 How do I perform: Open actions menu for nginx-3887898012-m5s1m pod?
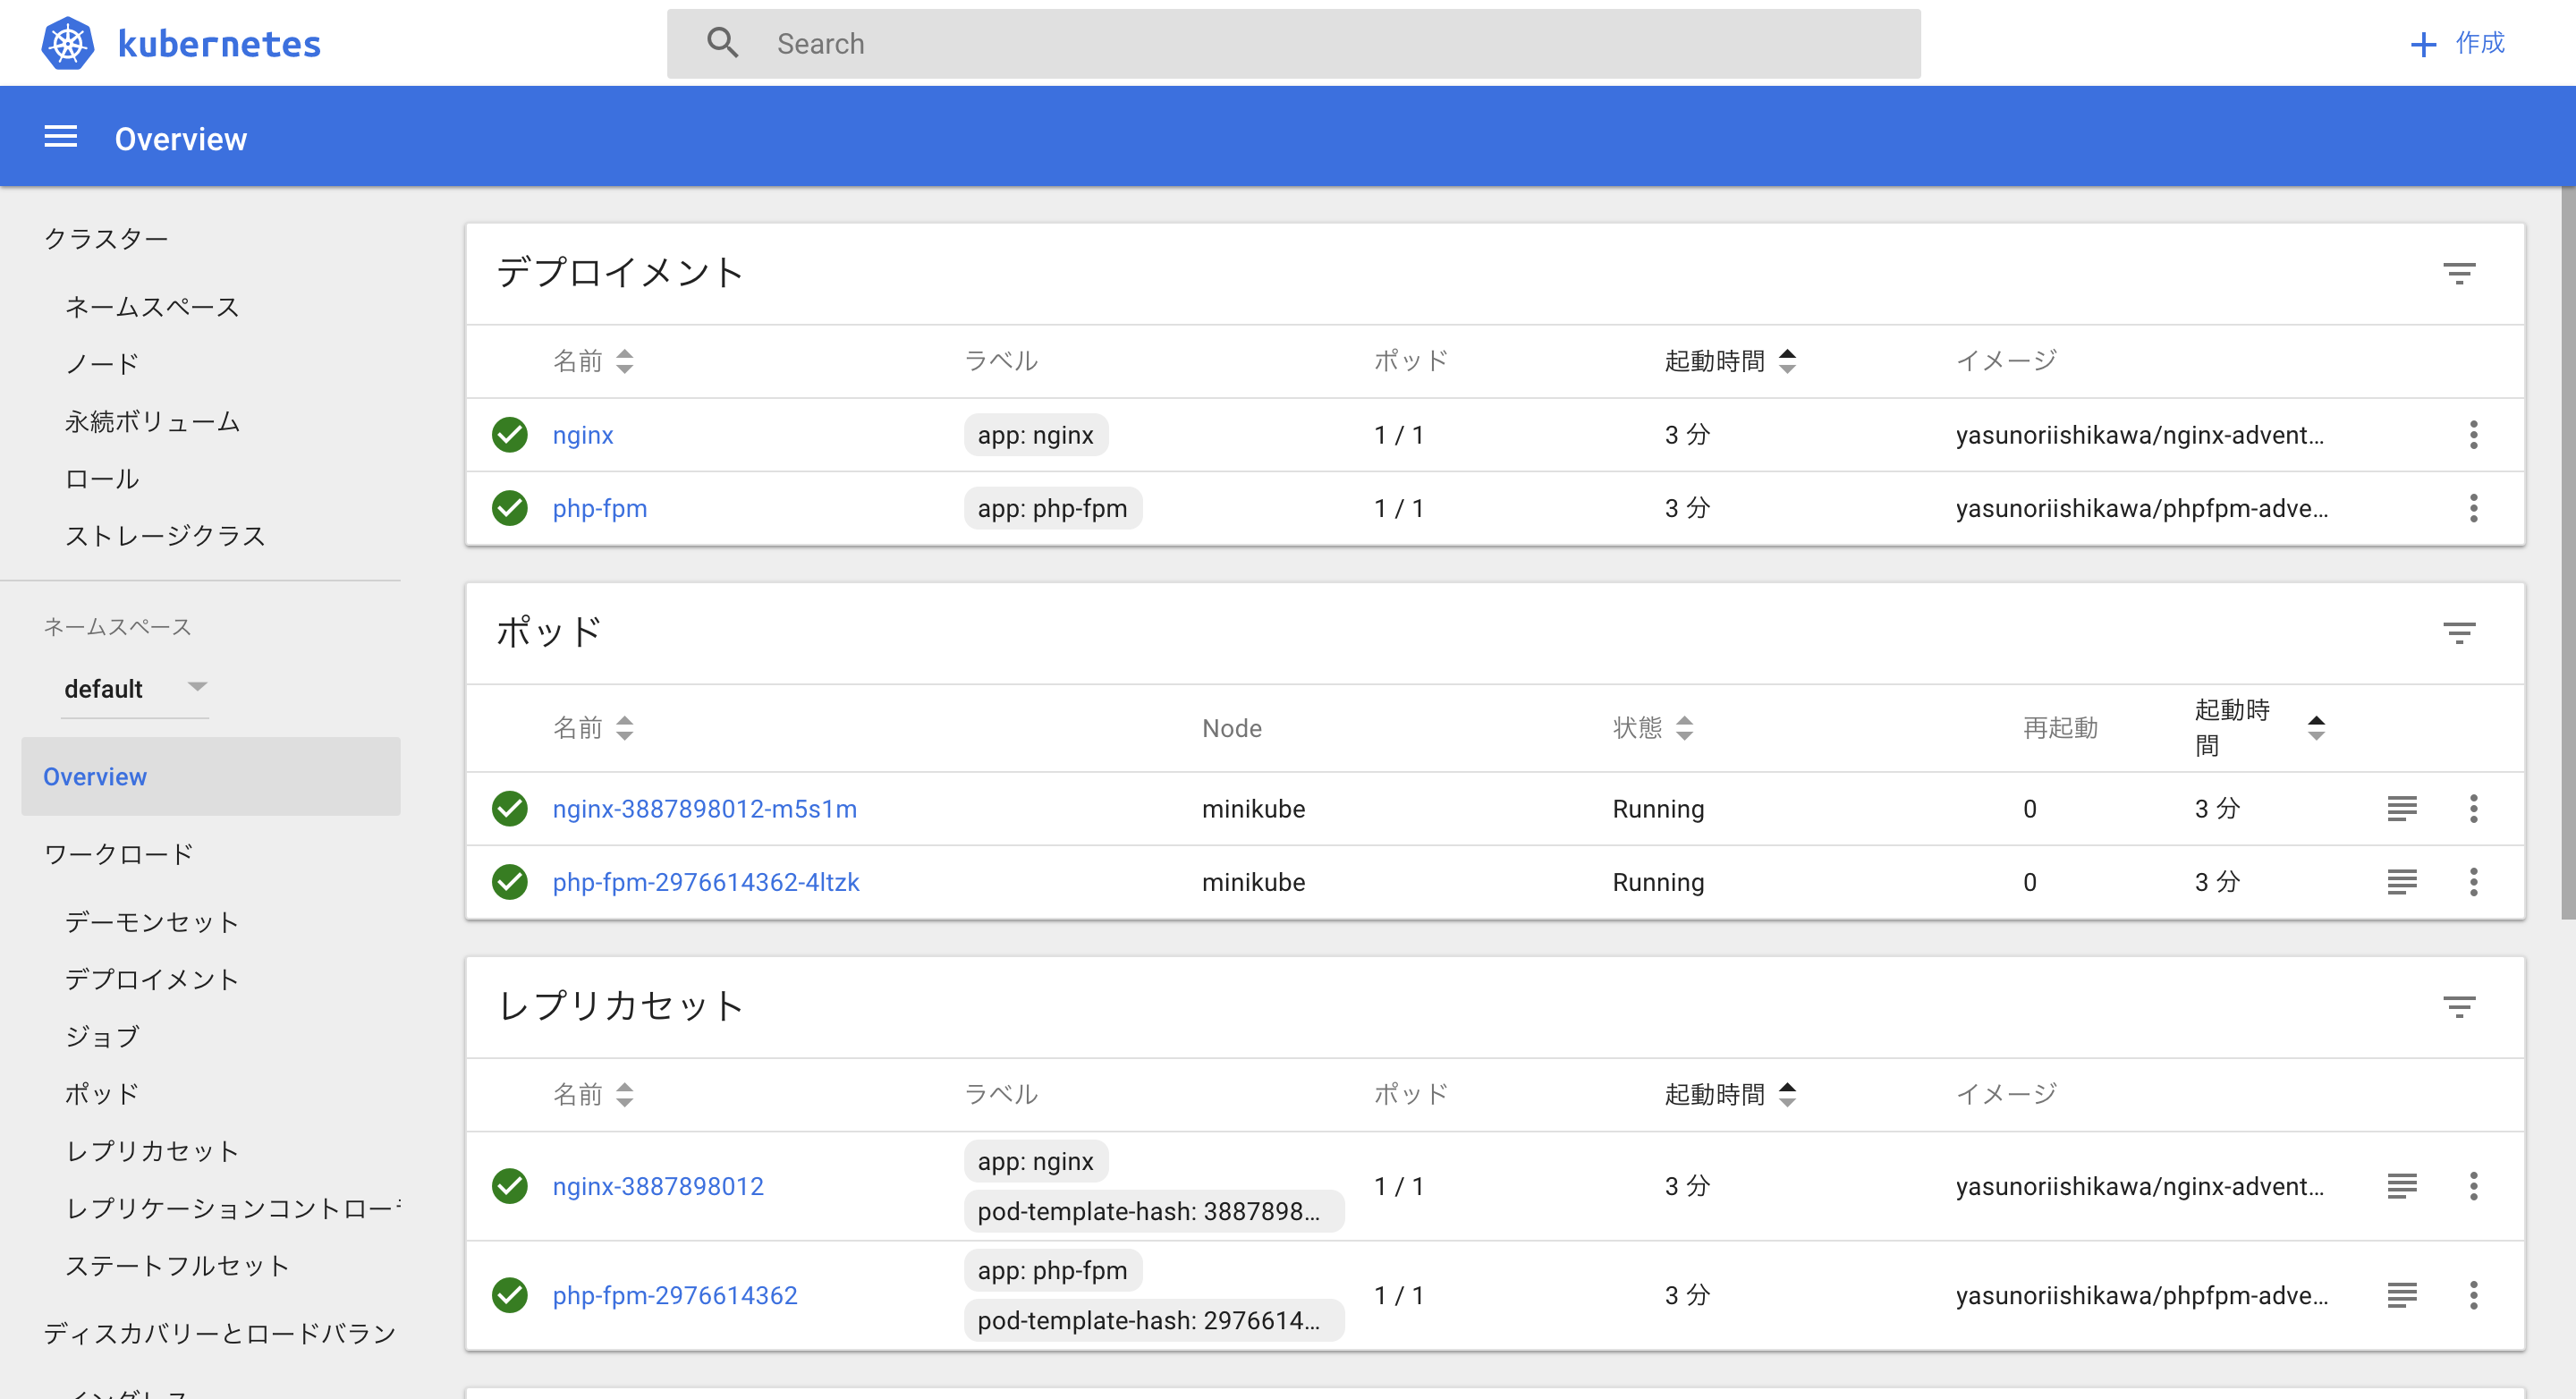click(x=2473, y=808)
